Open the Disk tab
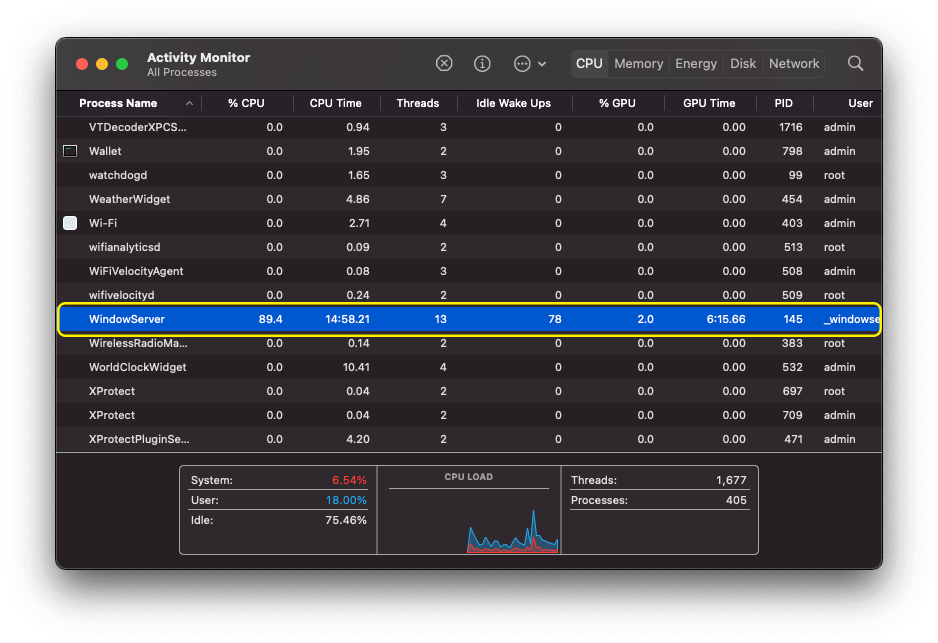938x643 pixels. (x=743, y=63)
